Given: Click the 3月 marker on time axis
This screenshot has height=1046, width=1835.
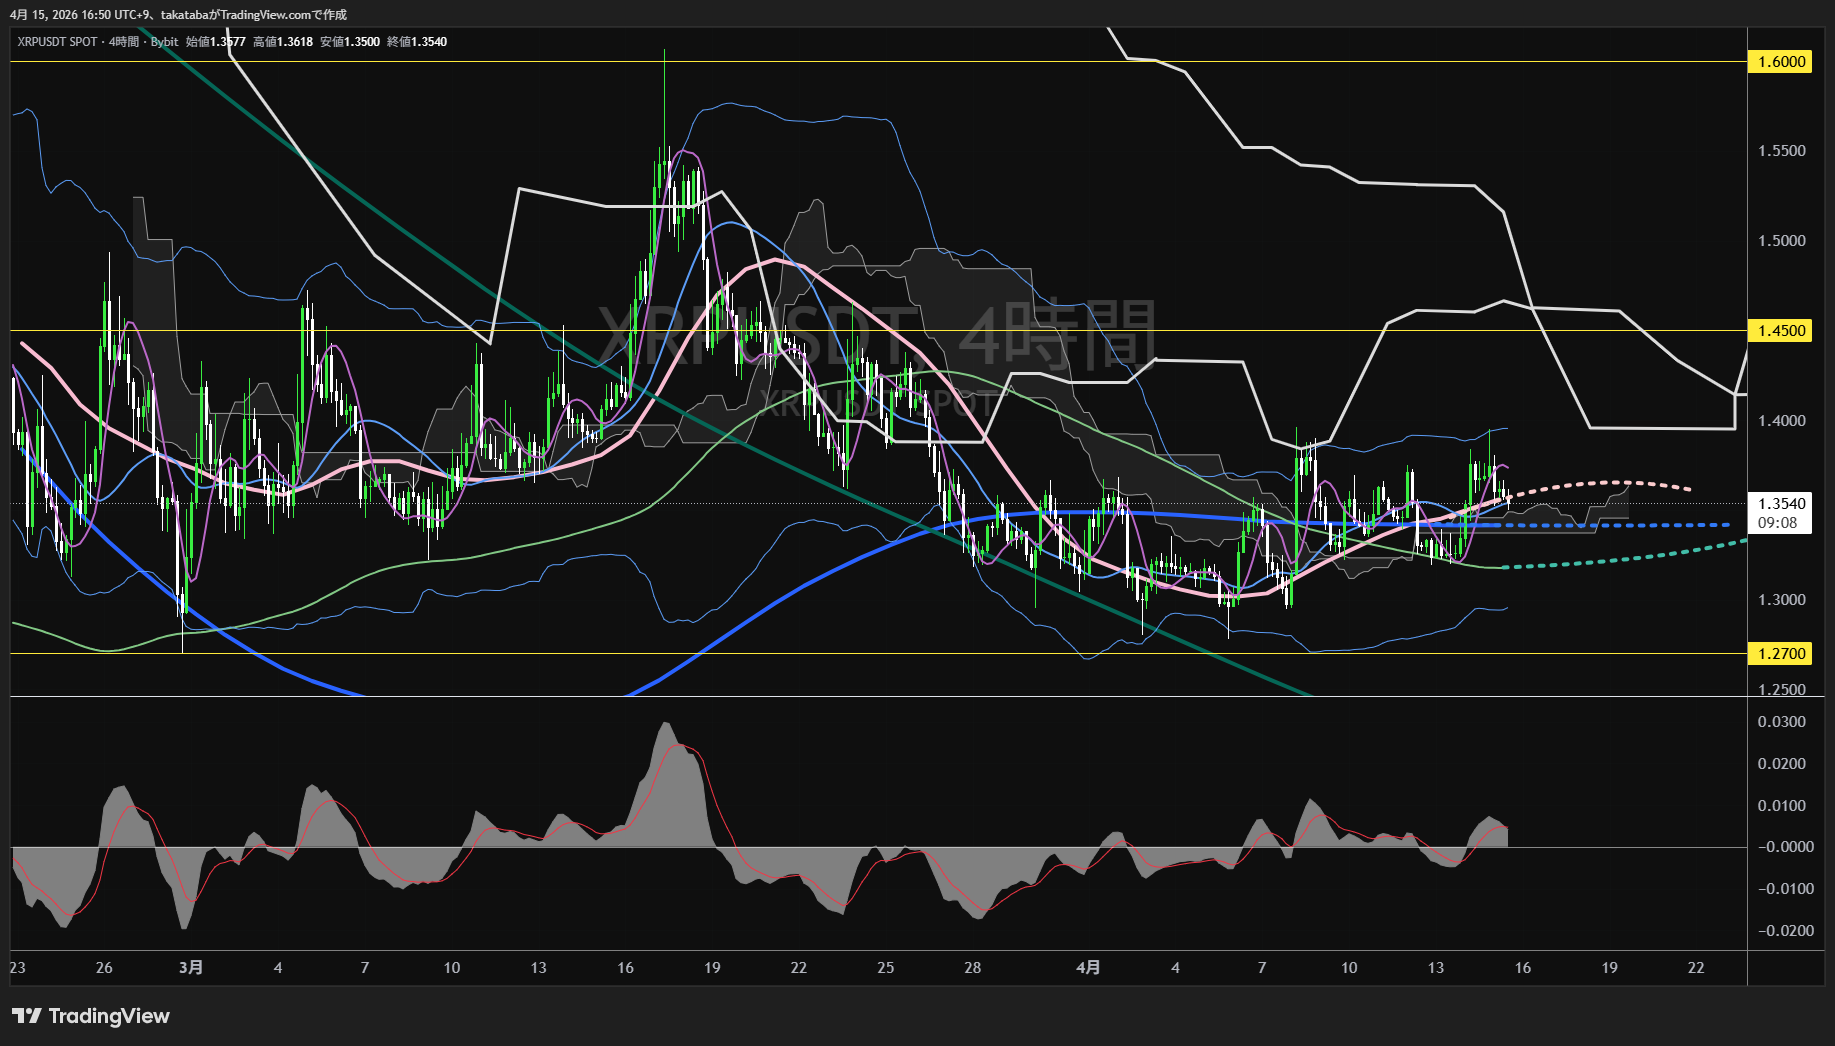Looking at the screenshot, I should tap(191, 967).
